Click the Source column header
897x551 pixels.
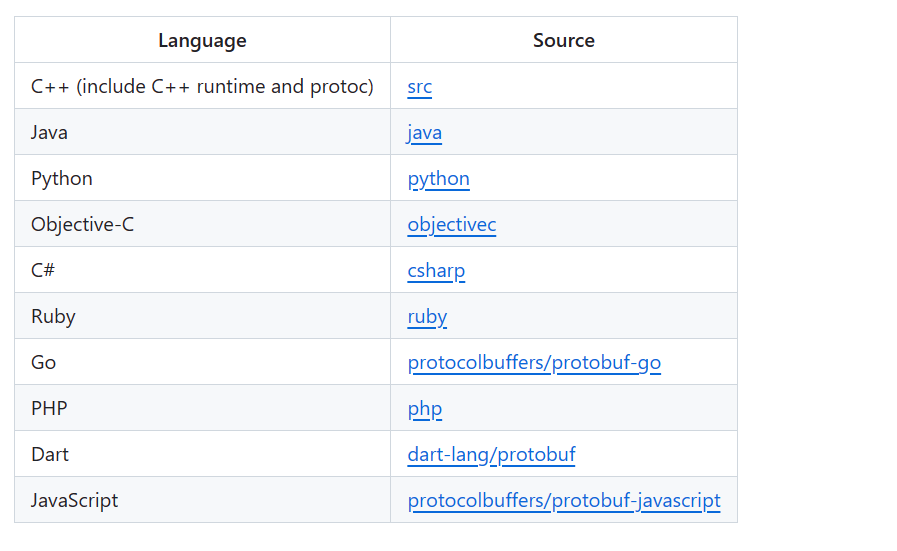[563, 41]
